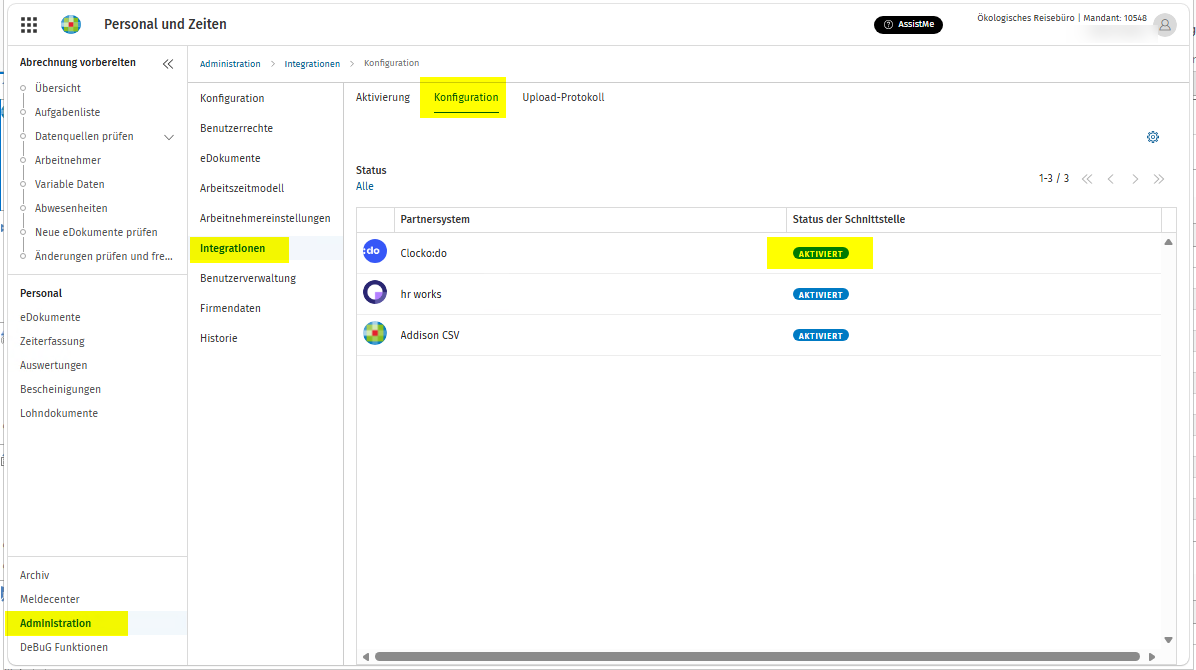The width and height of the screenshot is (1196, 670).
Task: Switch to the Aktivierung tab
Action: click(x=383, y=98)
